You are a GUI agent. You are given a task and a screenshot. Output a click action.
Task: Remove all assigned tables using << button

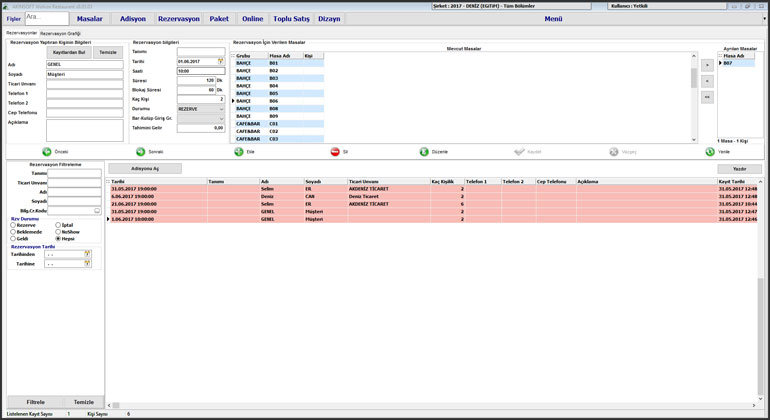707,97
